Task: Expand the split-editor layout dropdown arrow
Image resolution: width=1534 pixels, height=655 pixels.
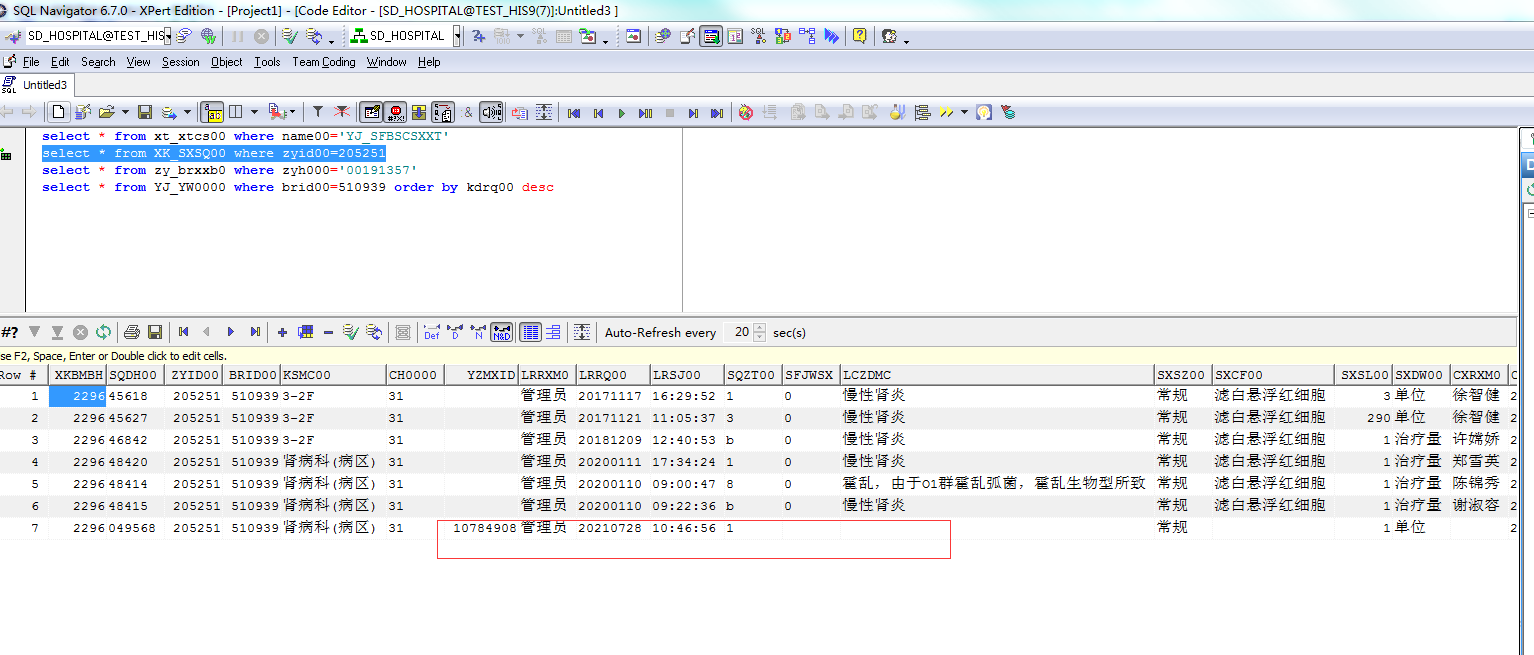Action: click(254, 113)
